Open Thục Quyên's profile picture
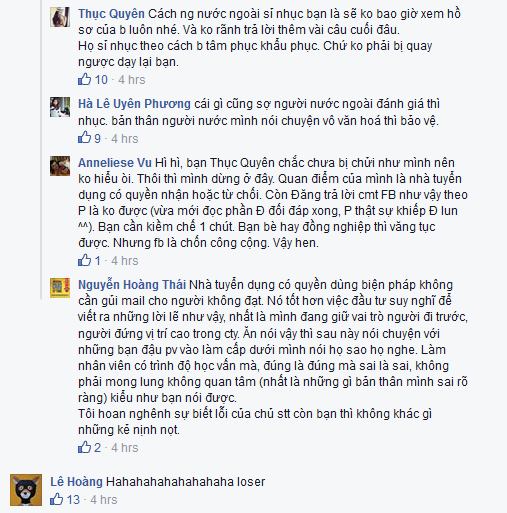Image resolution: width=507 pixels, height=513 pixels. point(60,17)
